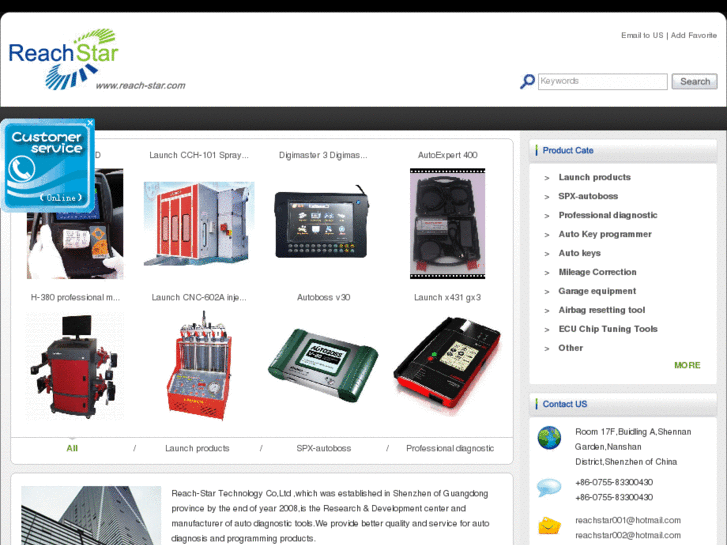The width and height of the screenshot is (727, 545).
Task: Close the Customer service popup
Action: tap(90, 123)
